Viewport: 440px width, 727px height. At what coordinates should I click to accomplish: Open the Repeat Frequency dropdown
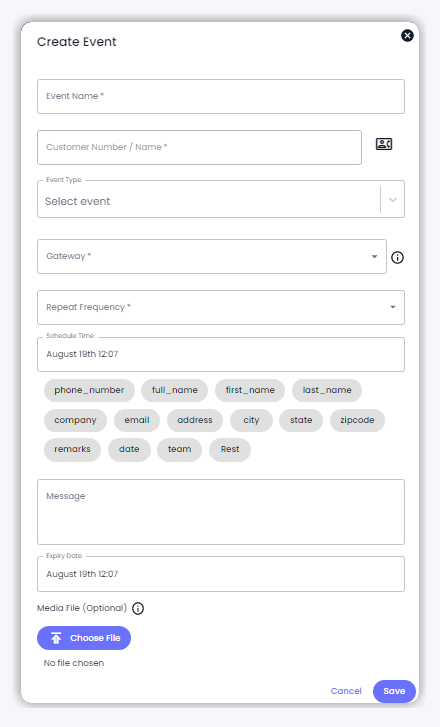click(221, 307)
